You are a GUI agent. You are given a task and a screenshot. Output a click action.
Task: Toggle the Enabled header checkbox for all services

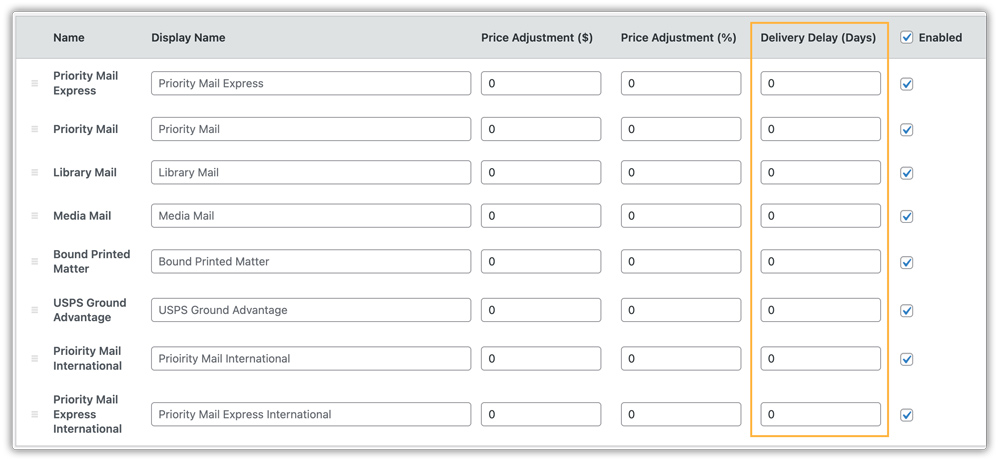point(907,38)
